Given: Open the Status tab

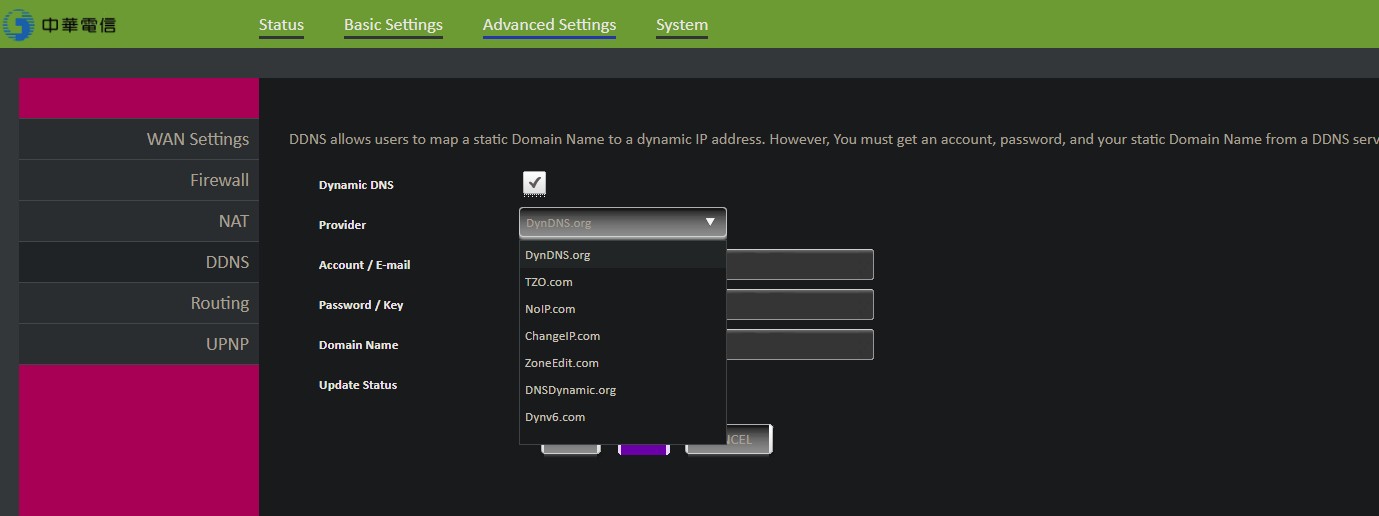Looking at the screenshot, I should tap(281, 25).
